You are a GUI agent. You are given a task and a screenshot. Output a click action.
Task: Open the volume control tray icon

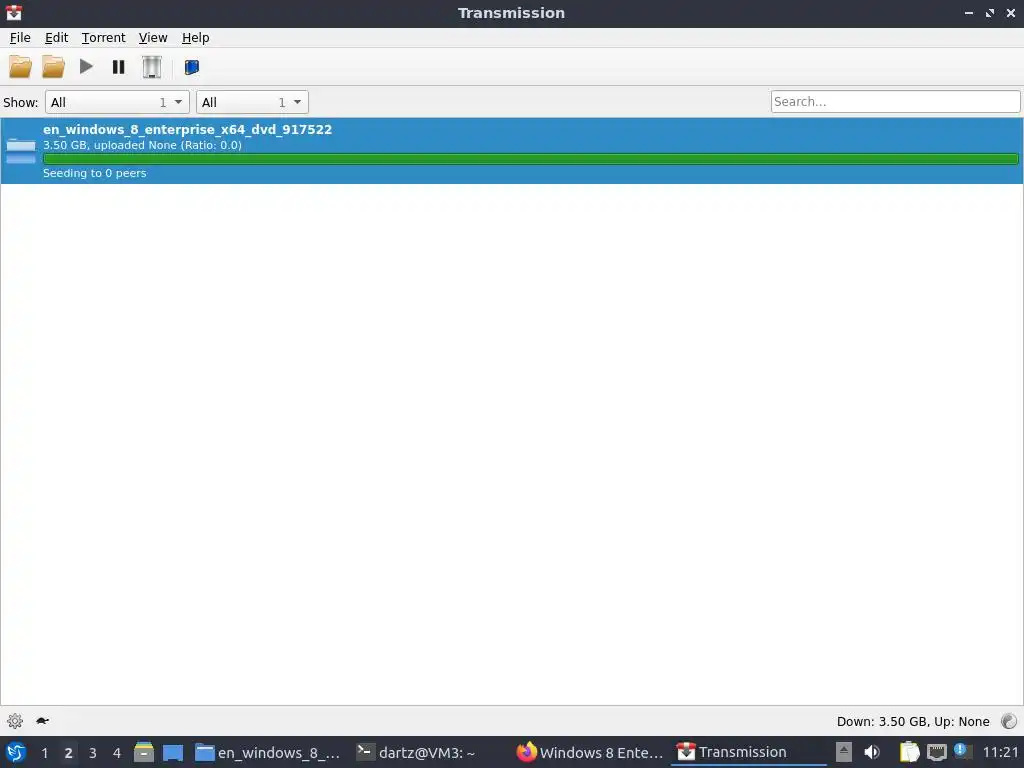pos(872,752)
